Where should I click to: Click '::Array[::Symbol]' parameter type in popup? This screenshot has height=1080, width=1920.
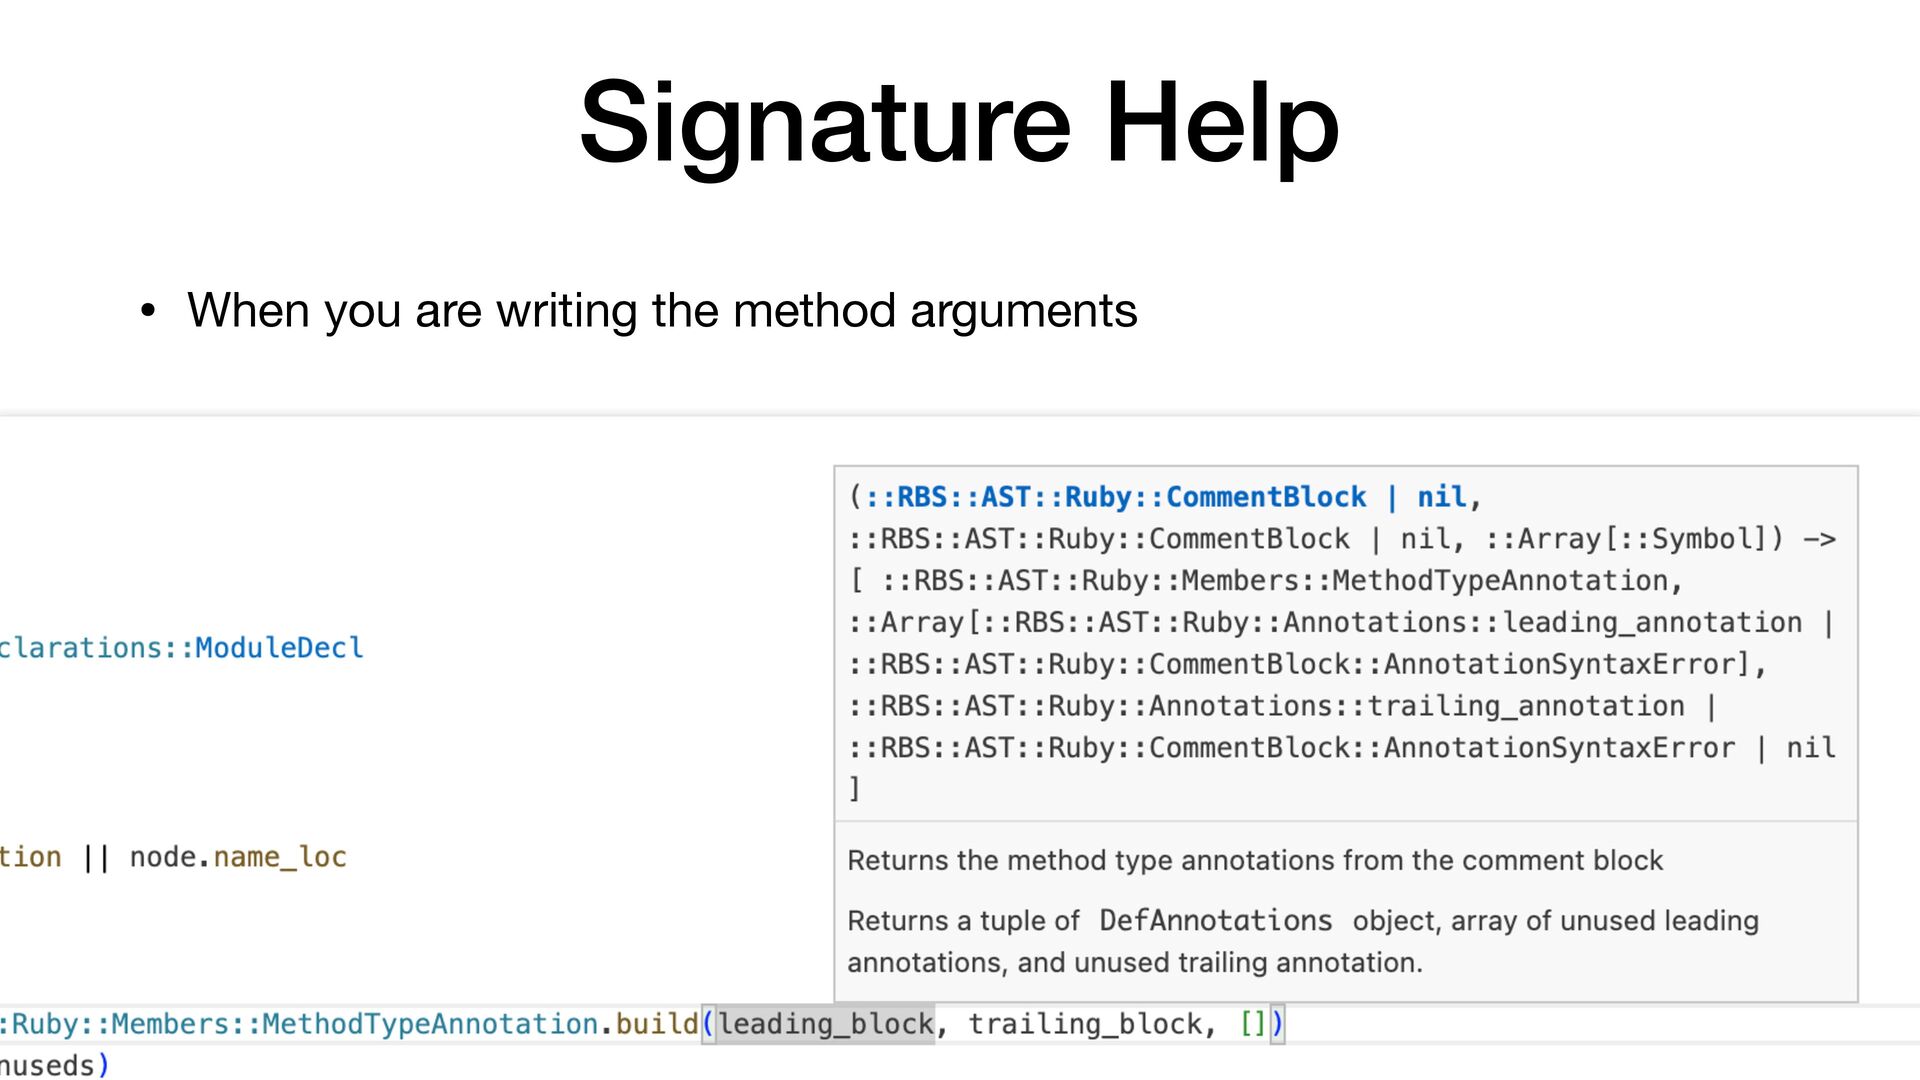tap(1625, 539)
